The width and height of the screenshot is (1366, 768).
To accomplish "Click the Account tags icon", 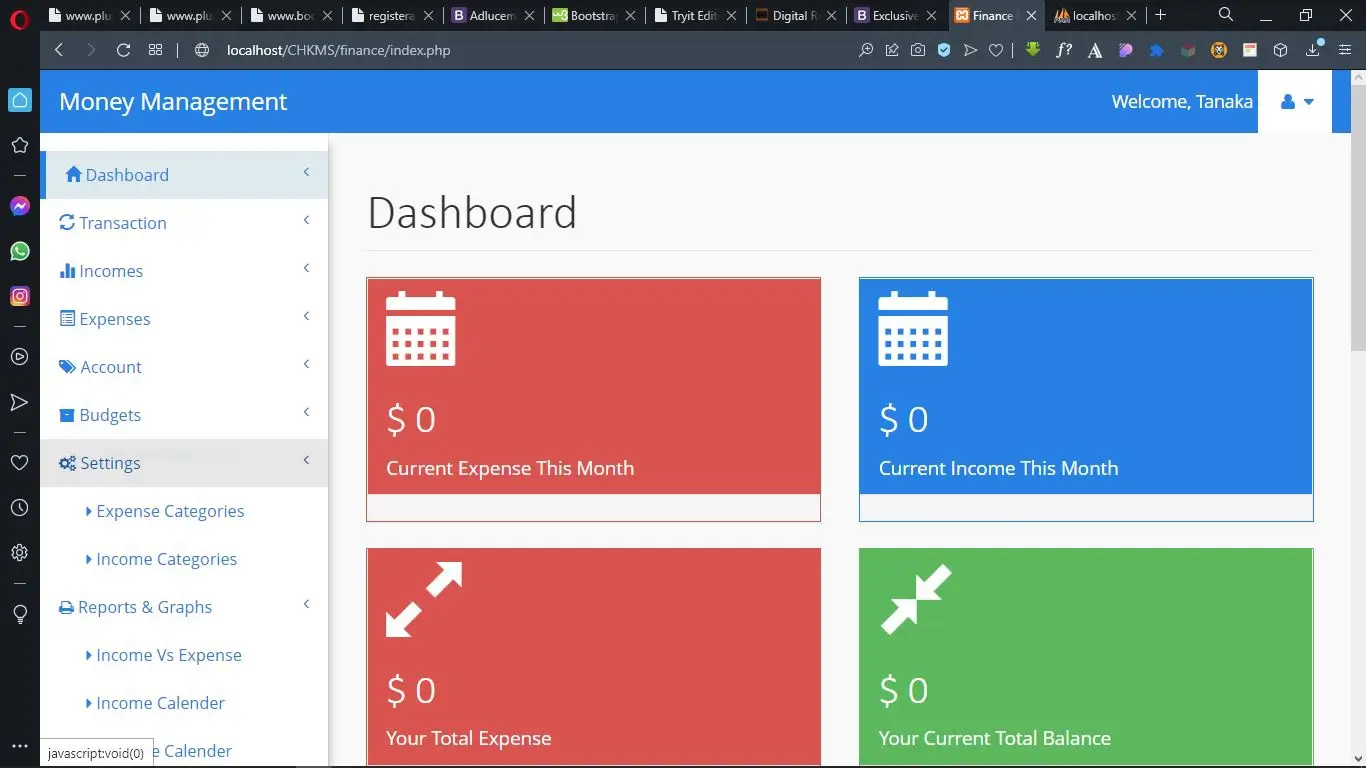I will click(67, 367).
